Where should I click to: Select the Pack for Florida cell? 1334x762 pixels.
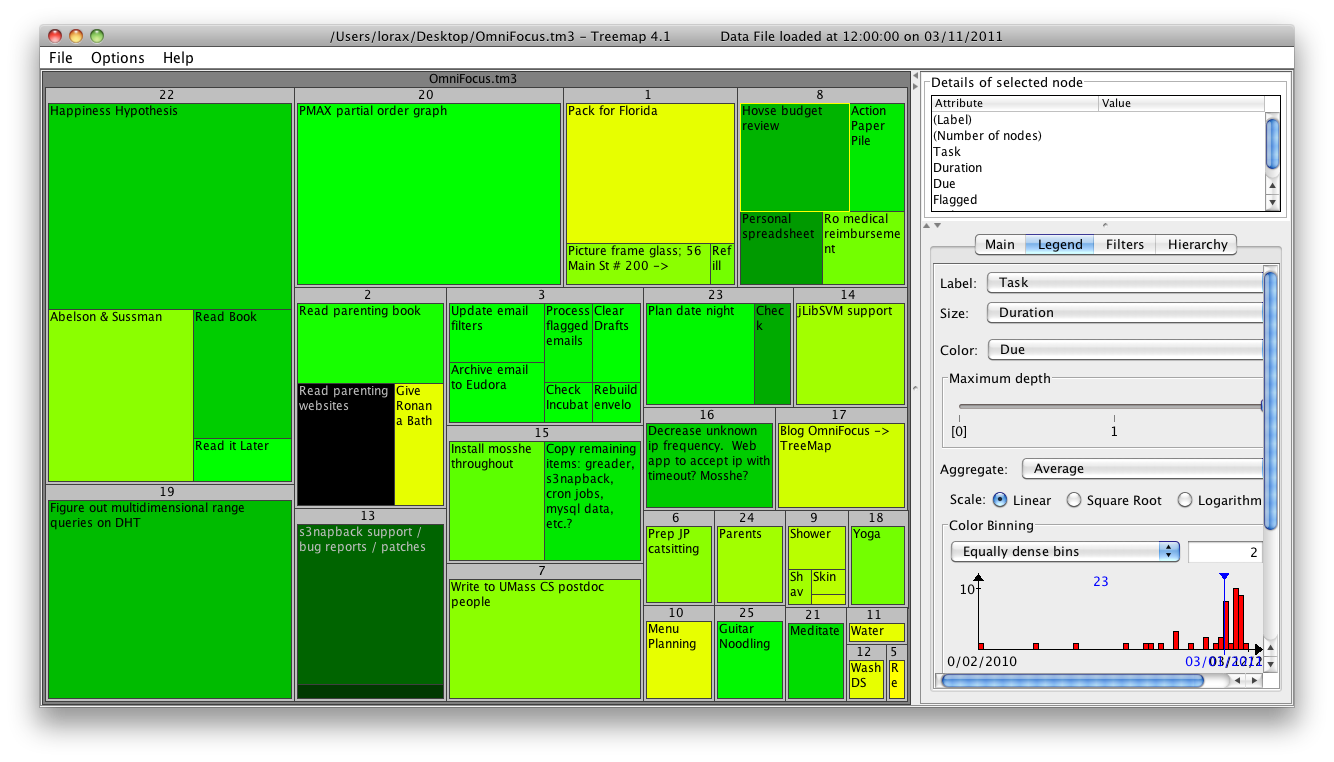coord(650,173)
